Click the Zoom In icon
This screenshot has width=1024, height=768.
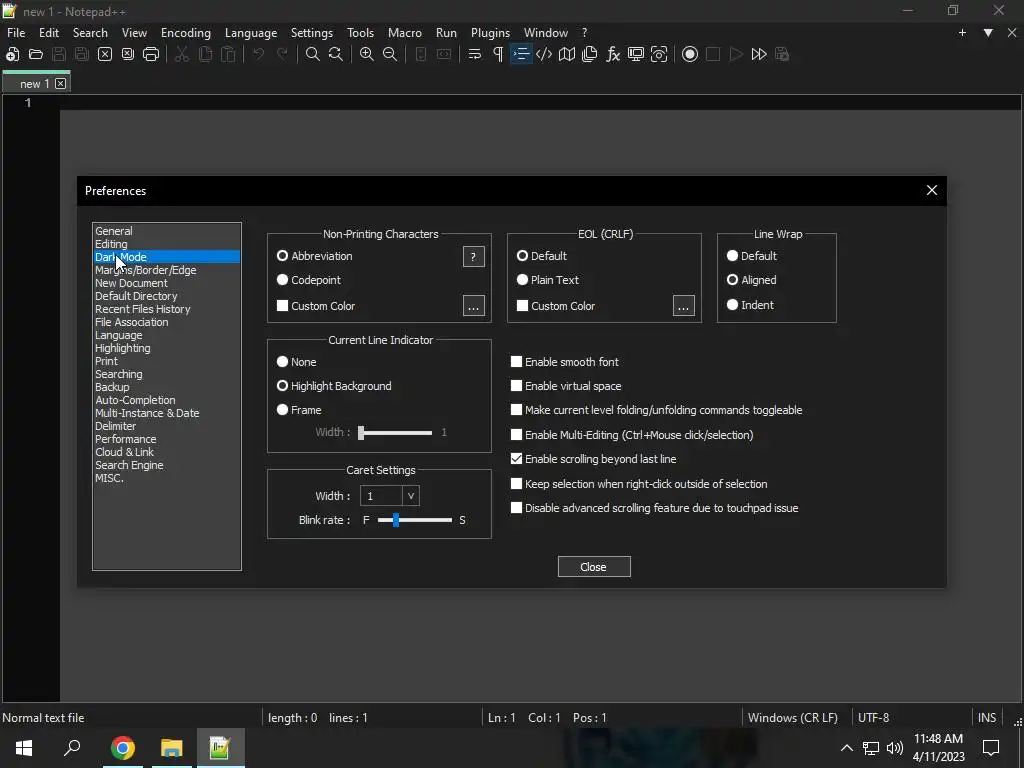367,54
